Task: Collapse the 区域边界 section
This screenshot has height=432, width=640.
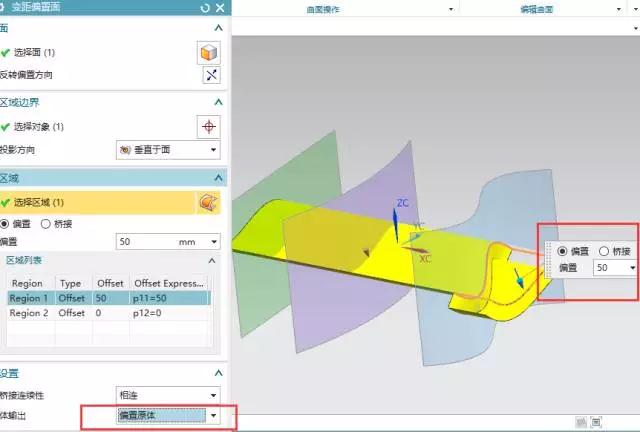Action: click(218, 103)
